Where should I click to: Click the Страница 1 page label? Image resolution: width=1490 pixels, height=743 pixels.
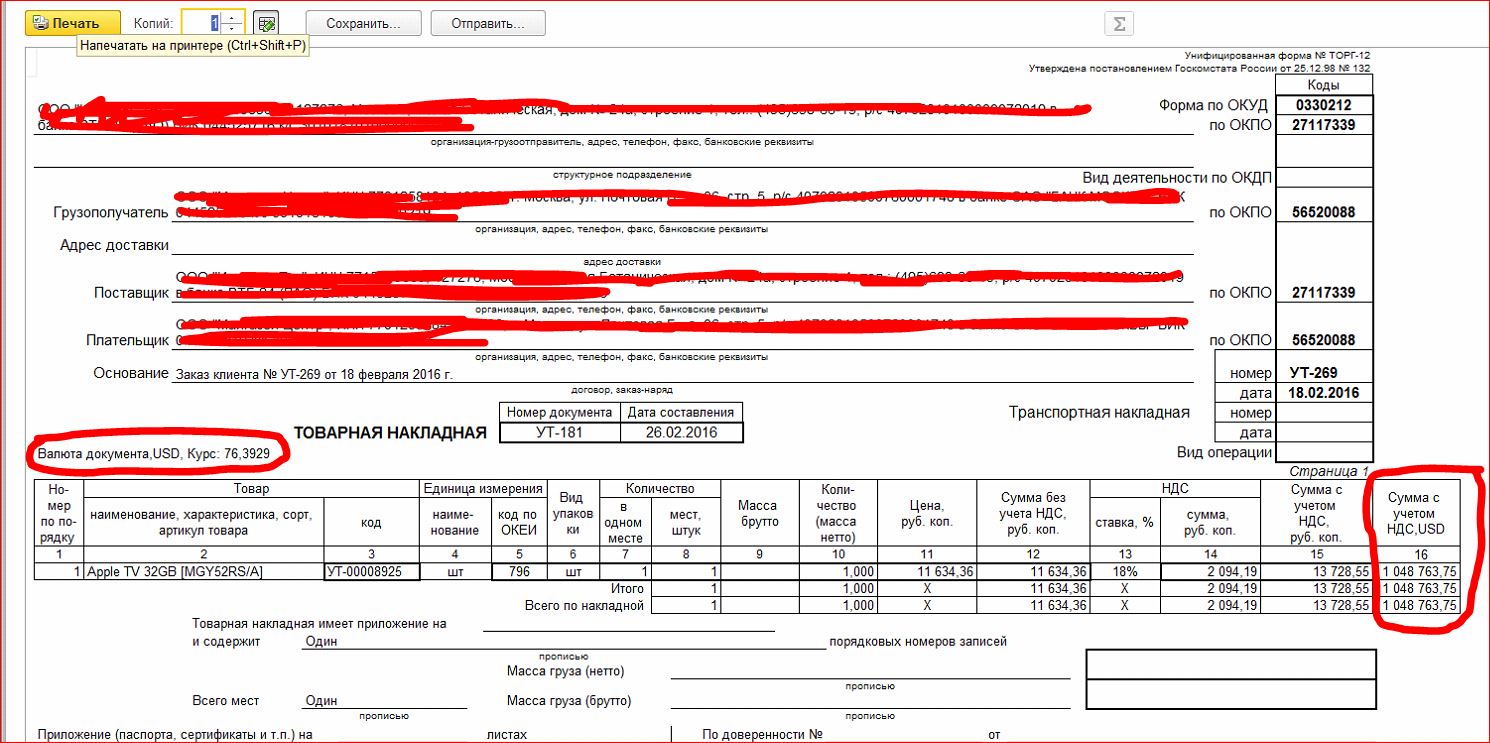[x=1329, y=471]
